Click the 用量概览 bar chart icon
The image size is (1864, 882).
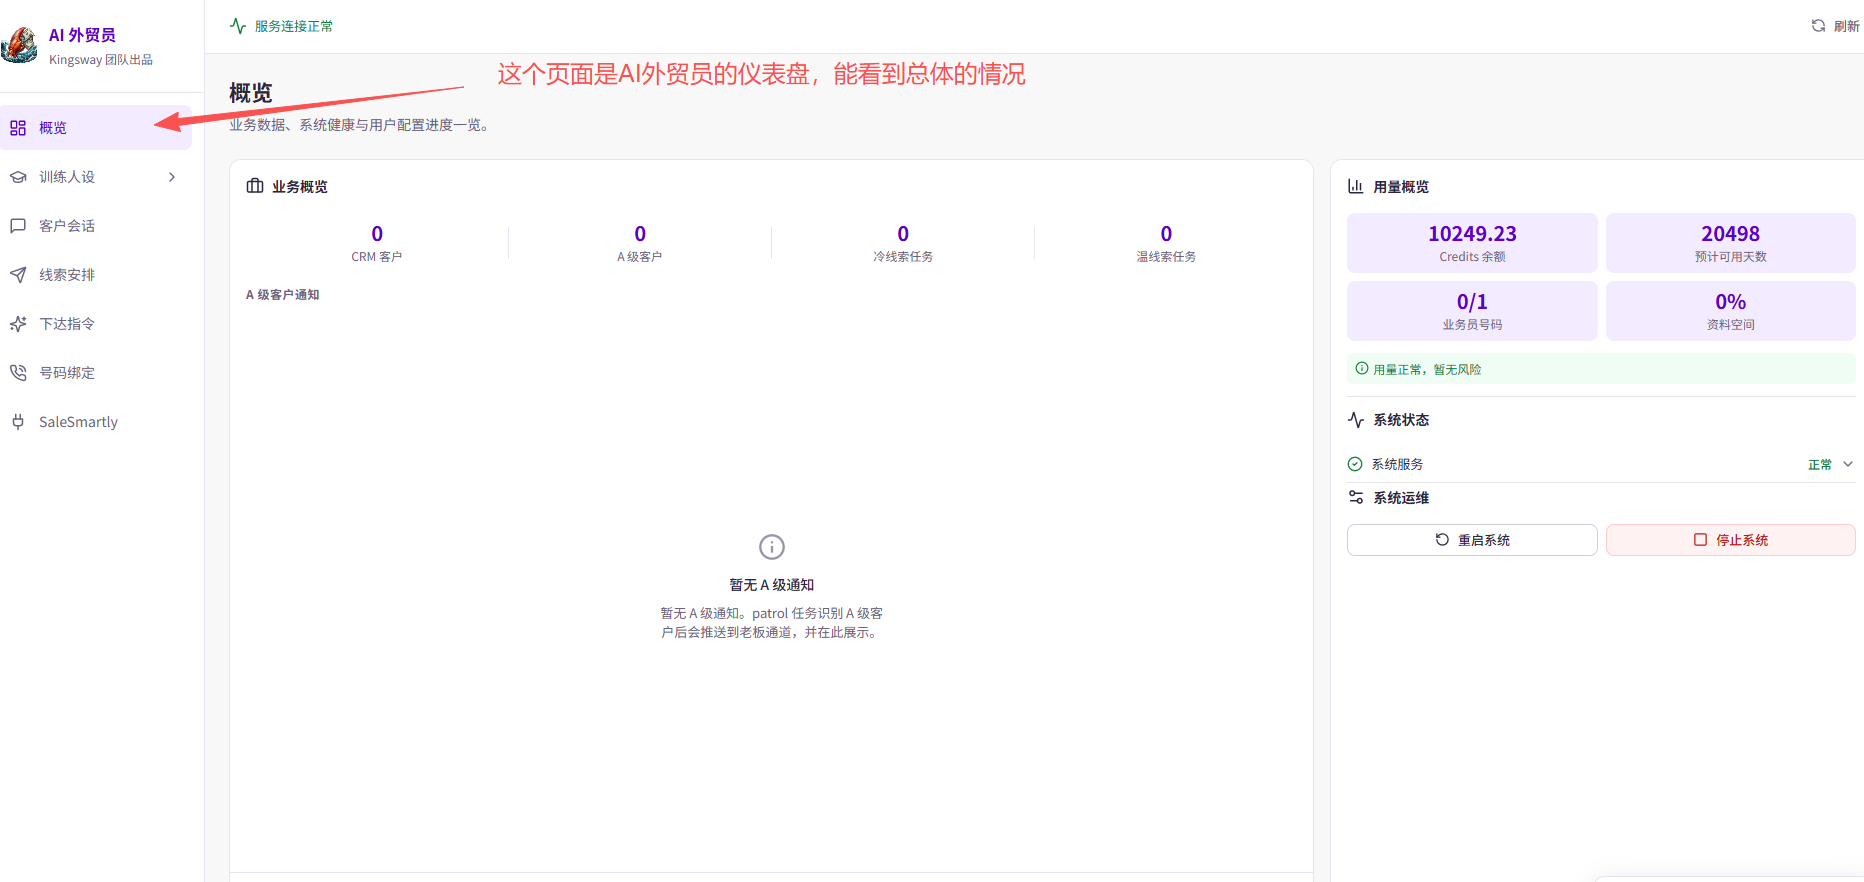click(1356, 186)
